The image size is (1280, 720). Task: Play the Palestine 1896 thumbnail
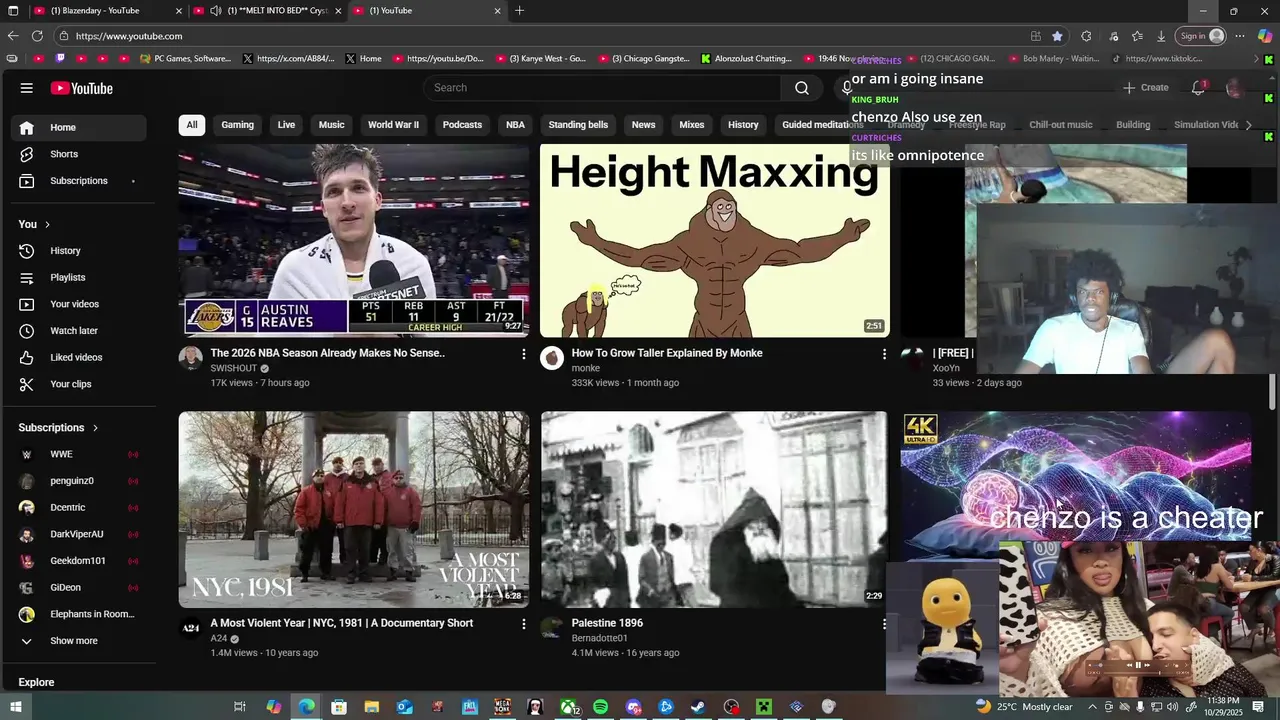[x=714, y=510]
